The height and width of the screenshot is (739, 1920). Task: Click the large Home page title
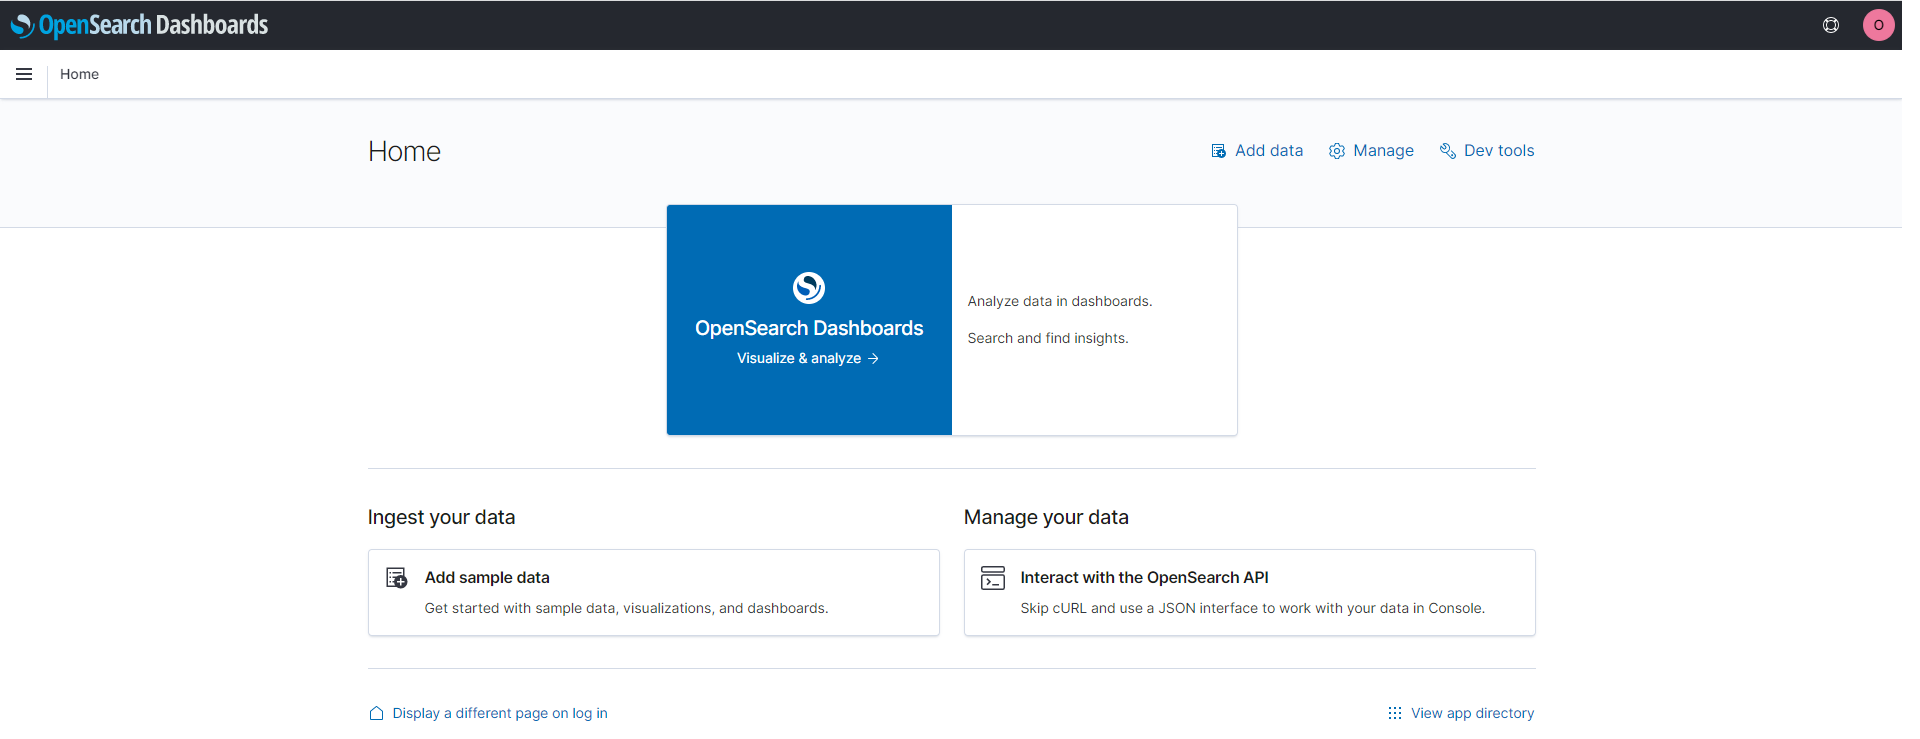[404, 151]
